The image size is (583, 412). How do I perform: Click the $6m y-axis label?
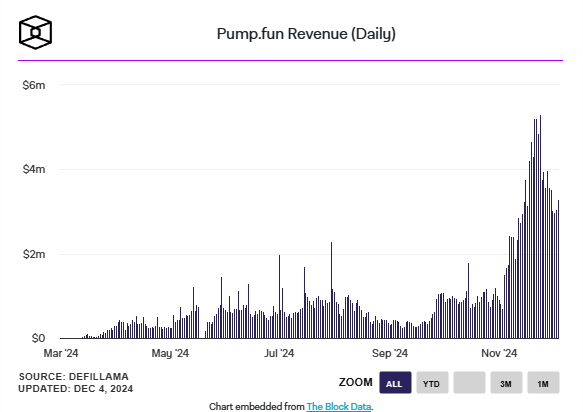34,85
